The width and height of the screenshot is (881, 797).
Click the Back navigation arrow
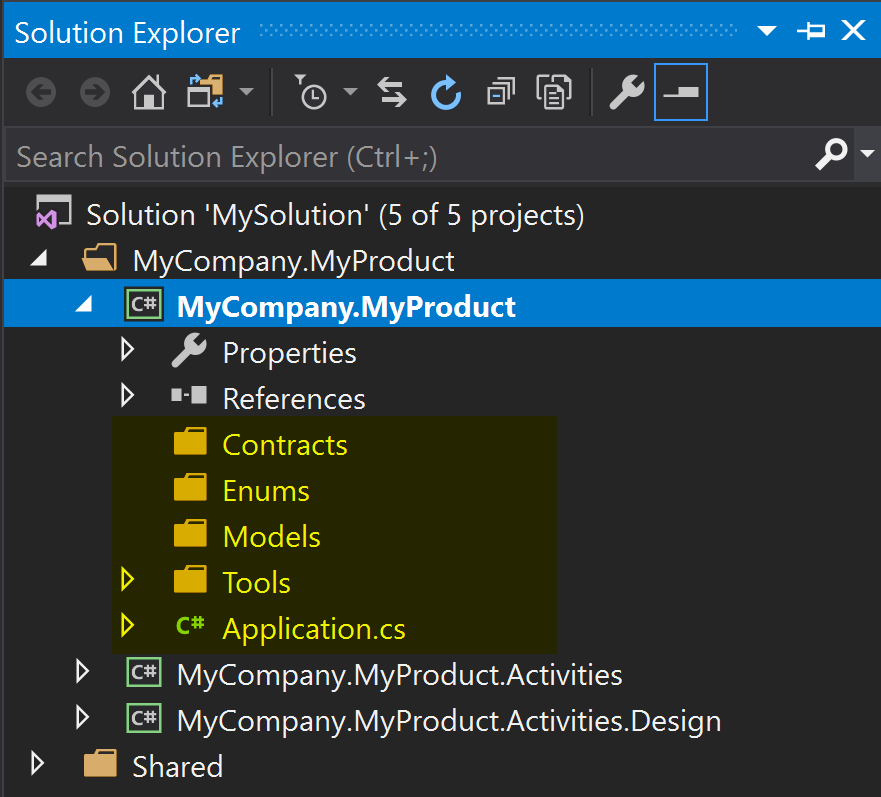[41, 93]
